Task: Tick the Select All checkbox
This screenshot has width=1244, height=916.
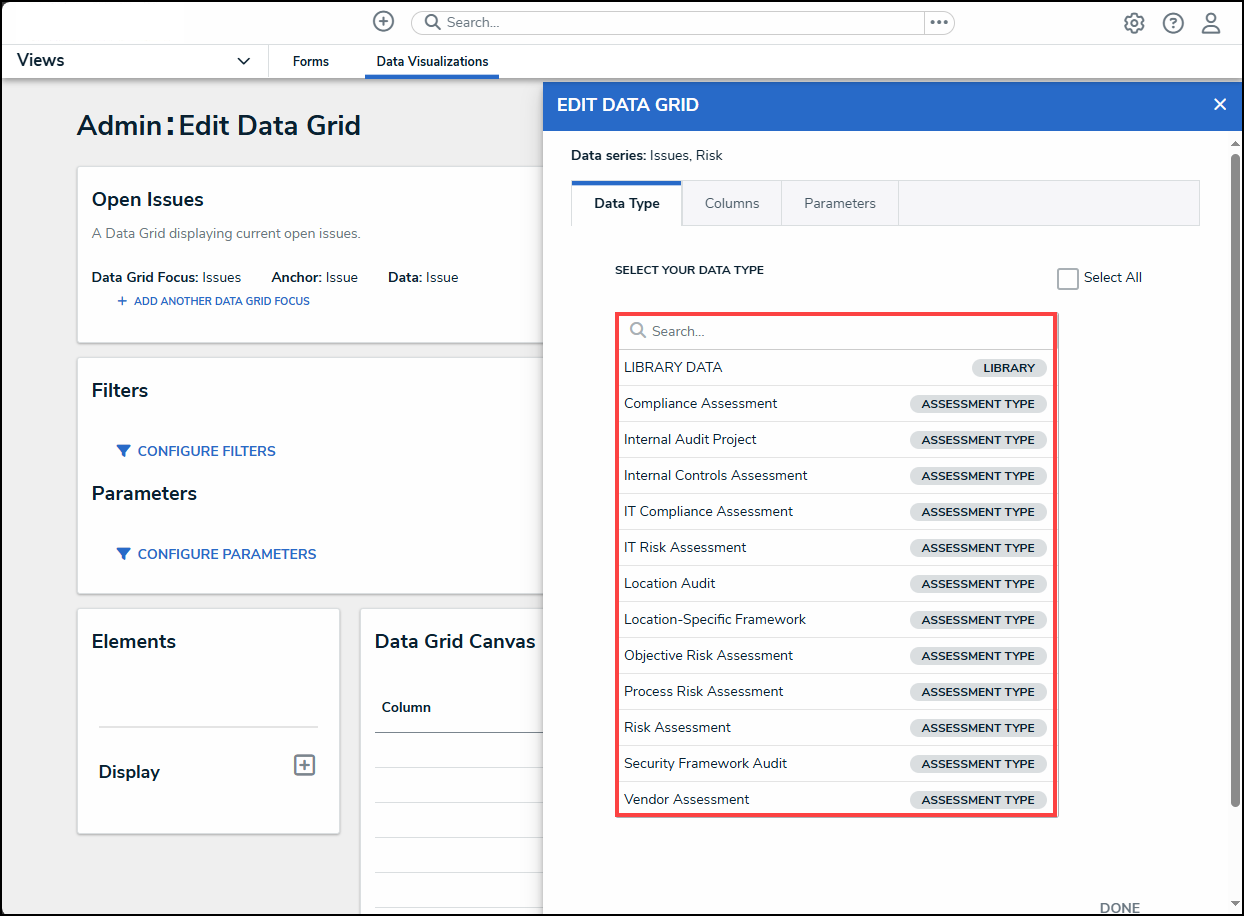Action: [1068, 278]
